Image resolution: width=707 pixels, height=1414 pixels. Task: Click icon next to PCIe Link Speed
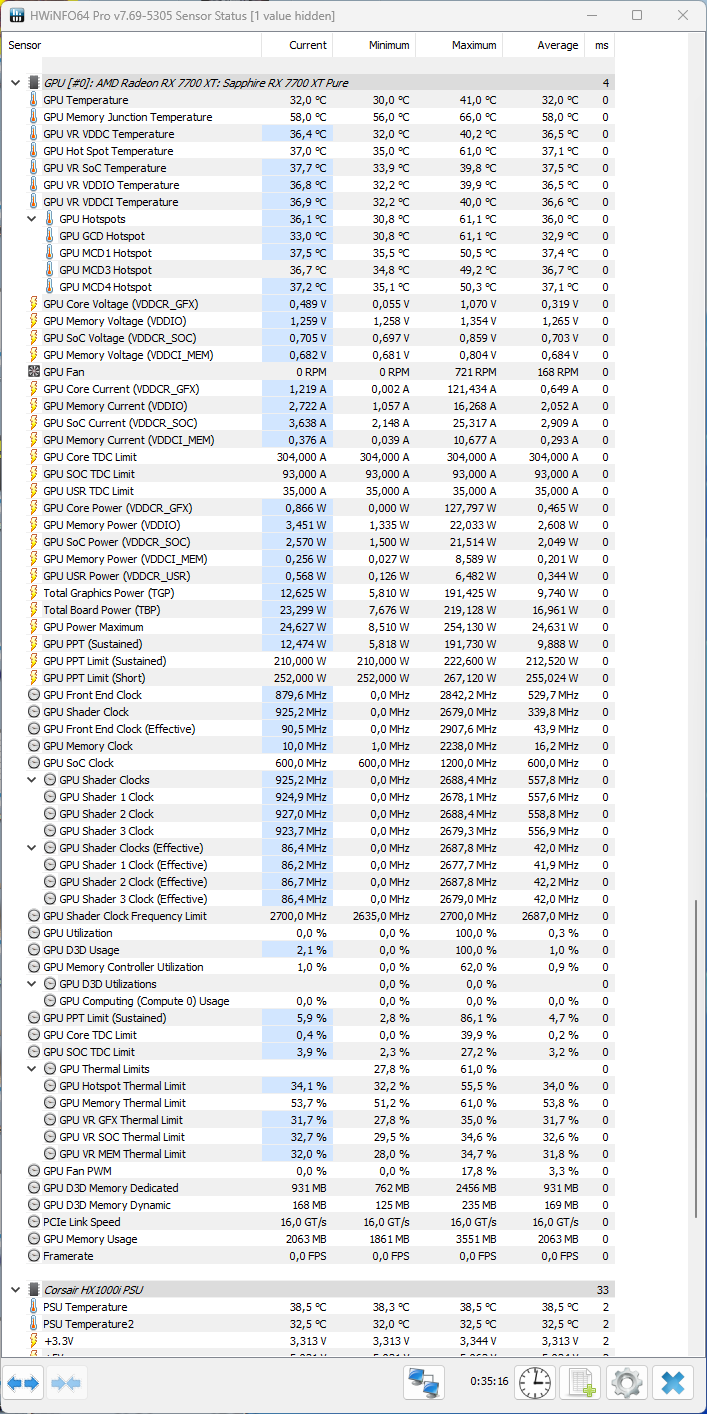click(x=33, y=1222)
